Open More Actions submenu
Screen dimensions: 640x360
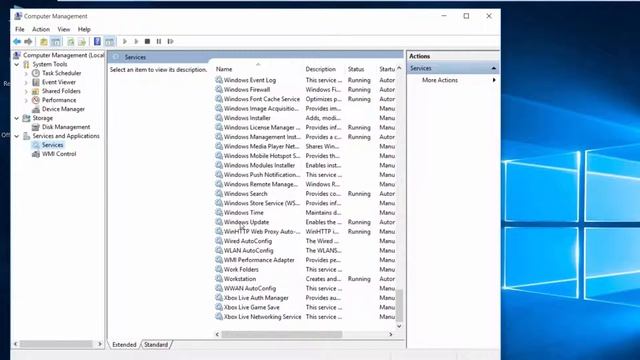coord(452,80)
